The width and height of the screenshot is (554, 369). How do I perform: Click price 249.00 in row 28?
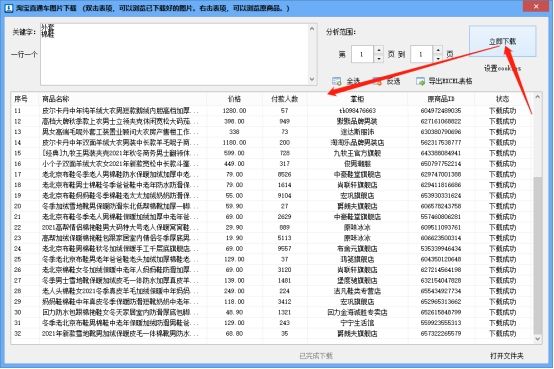[234, 291]
